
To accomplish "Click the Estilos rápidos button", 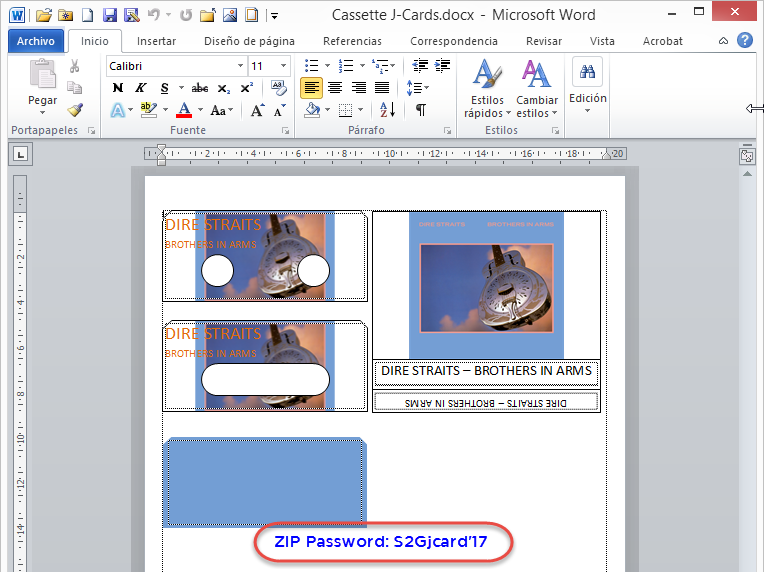I will pyautogui.click(x=487, y=90).
